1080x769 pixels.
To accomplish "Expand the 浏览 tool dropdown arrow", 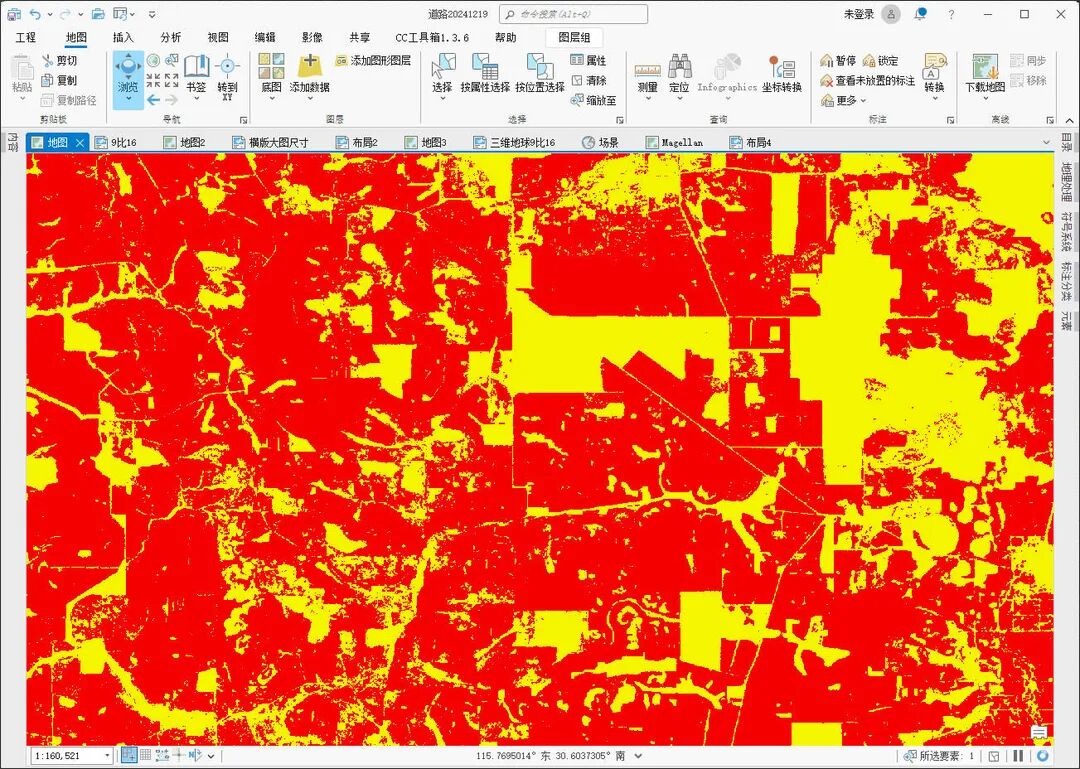I will (128, 101).
